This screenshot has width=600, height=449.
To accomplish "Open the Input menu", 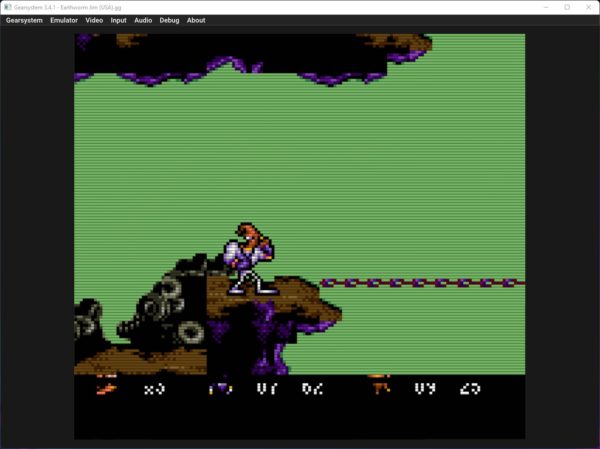I will click(x=118, y=20).
